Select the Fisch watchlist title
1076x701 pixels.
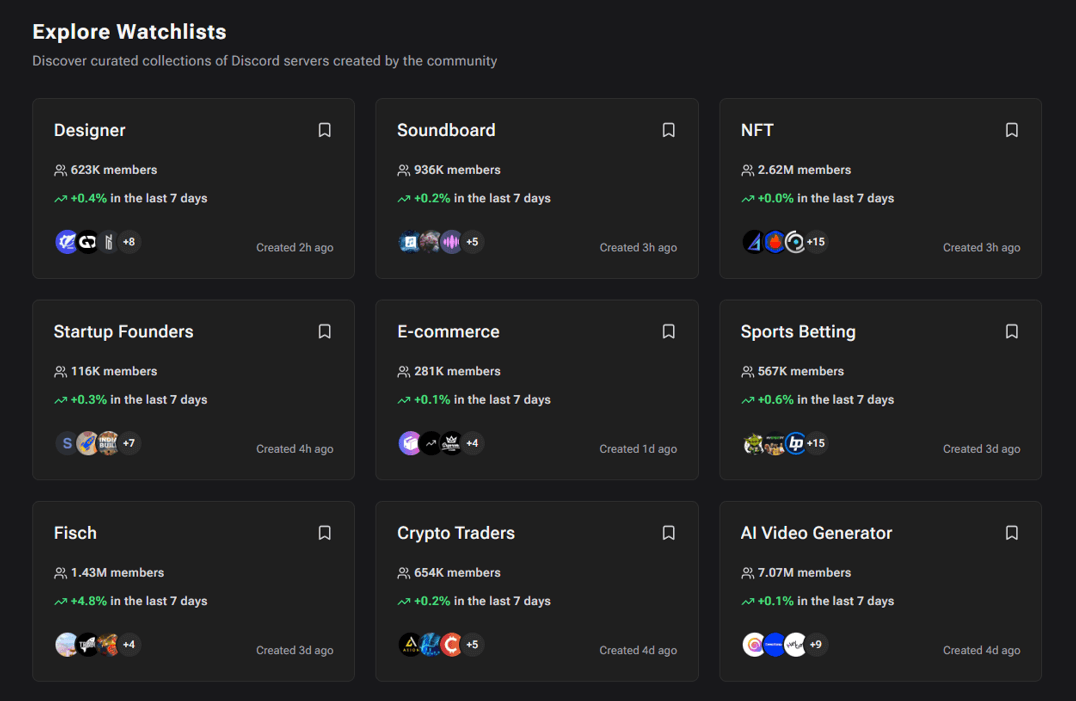[x=75, y=533]
